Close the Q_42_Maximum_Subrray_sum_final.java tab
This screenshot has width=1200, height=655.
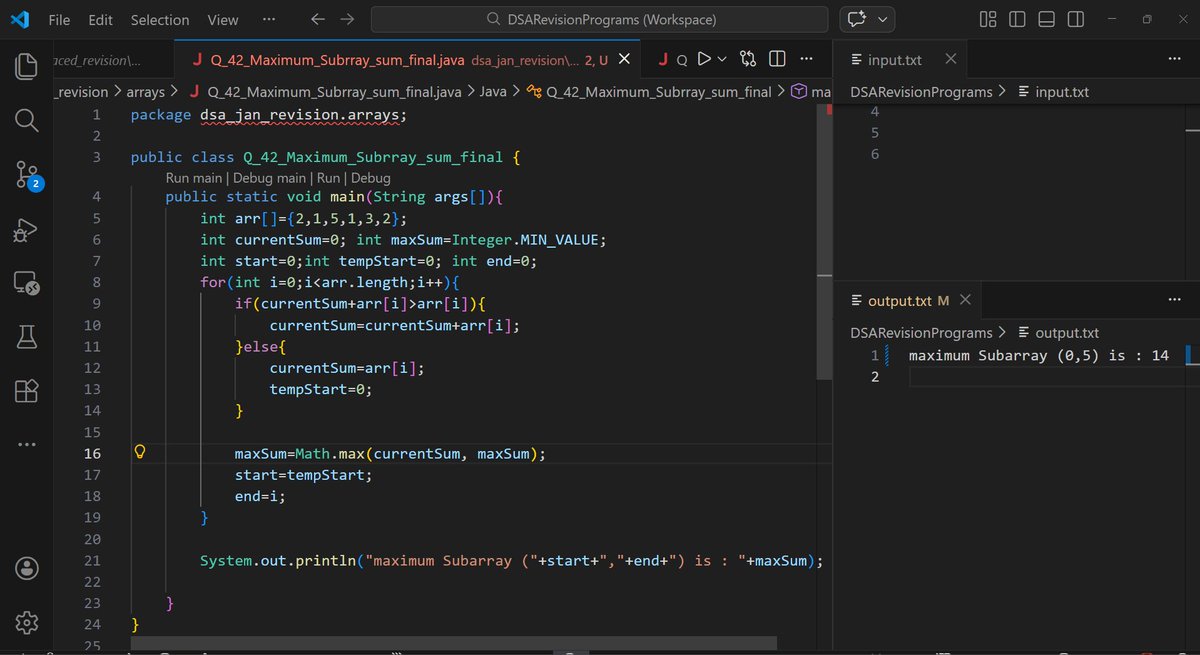625,59
